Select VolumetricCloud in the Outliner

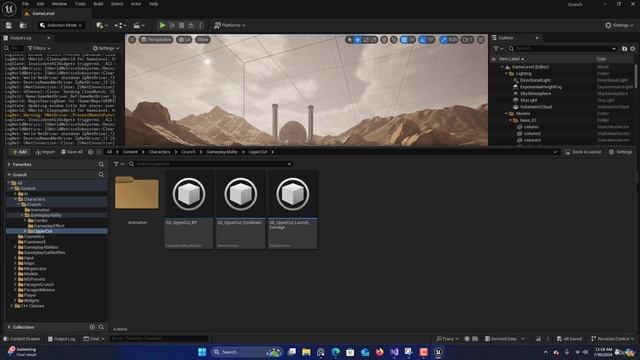pos(536,107)
